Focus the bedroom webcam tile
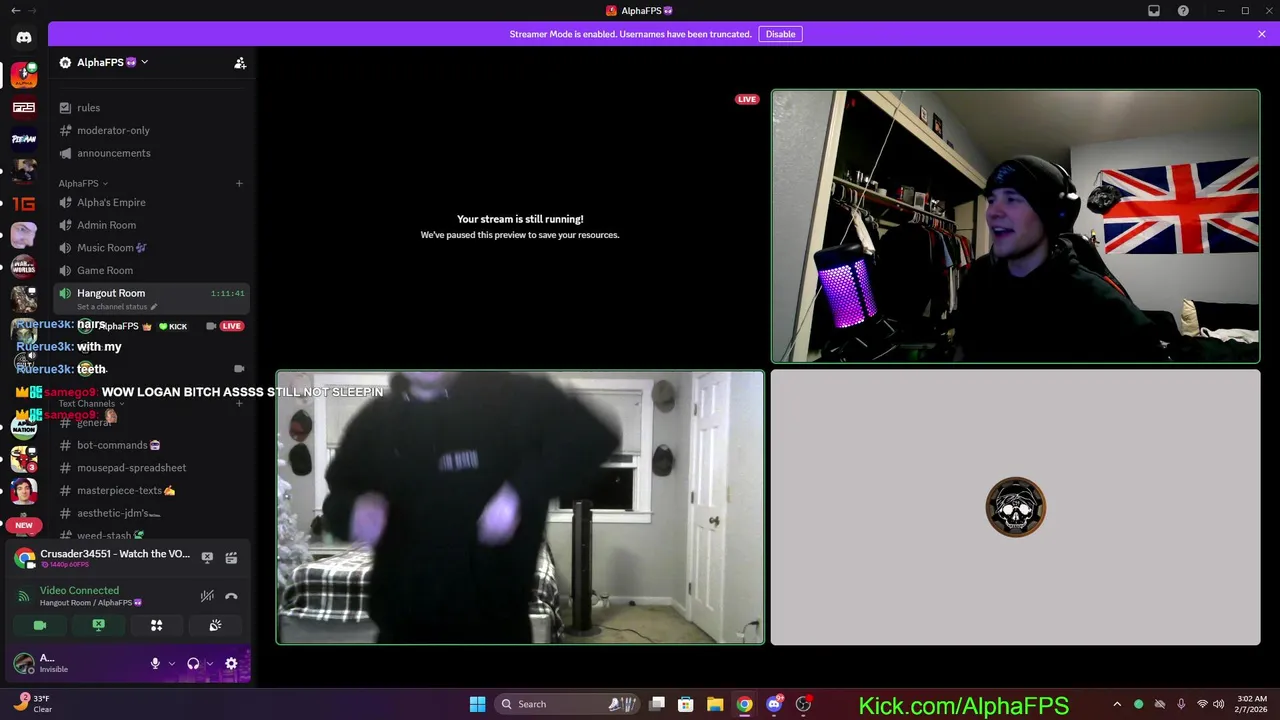1280x720 pixels. coord(520,507)
